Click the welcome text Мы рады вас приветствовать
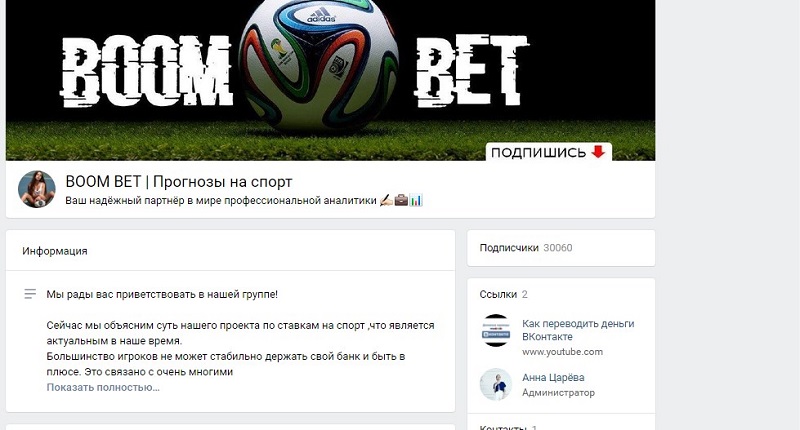800x430 pixels. coord(162,294)
